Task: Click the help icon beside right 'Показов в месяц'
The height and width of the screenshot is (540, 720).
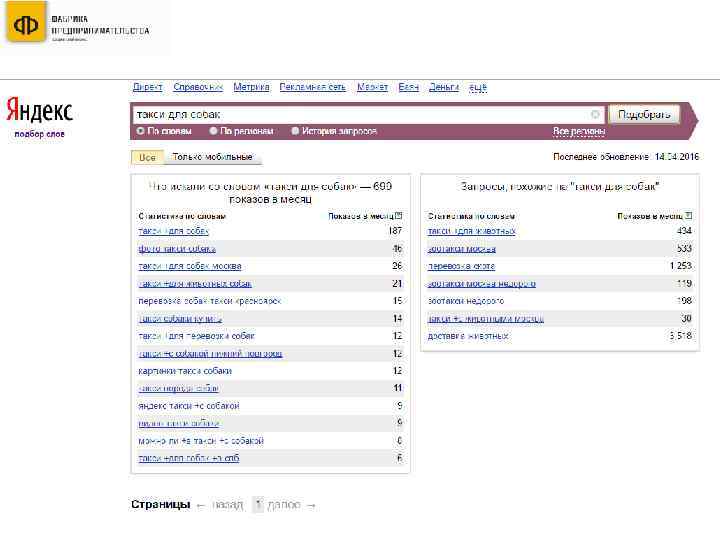Action: click(689, 215)
